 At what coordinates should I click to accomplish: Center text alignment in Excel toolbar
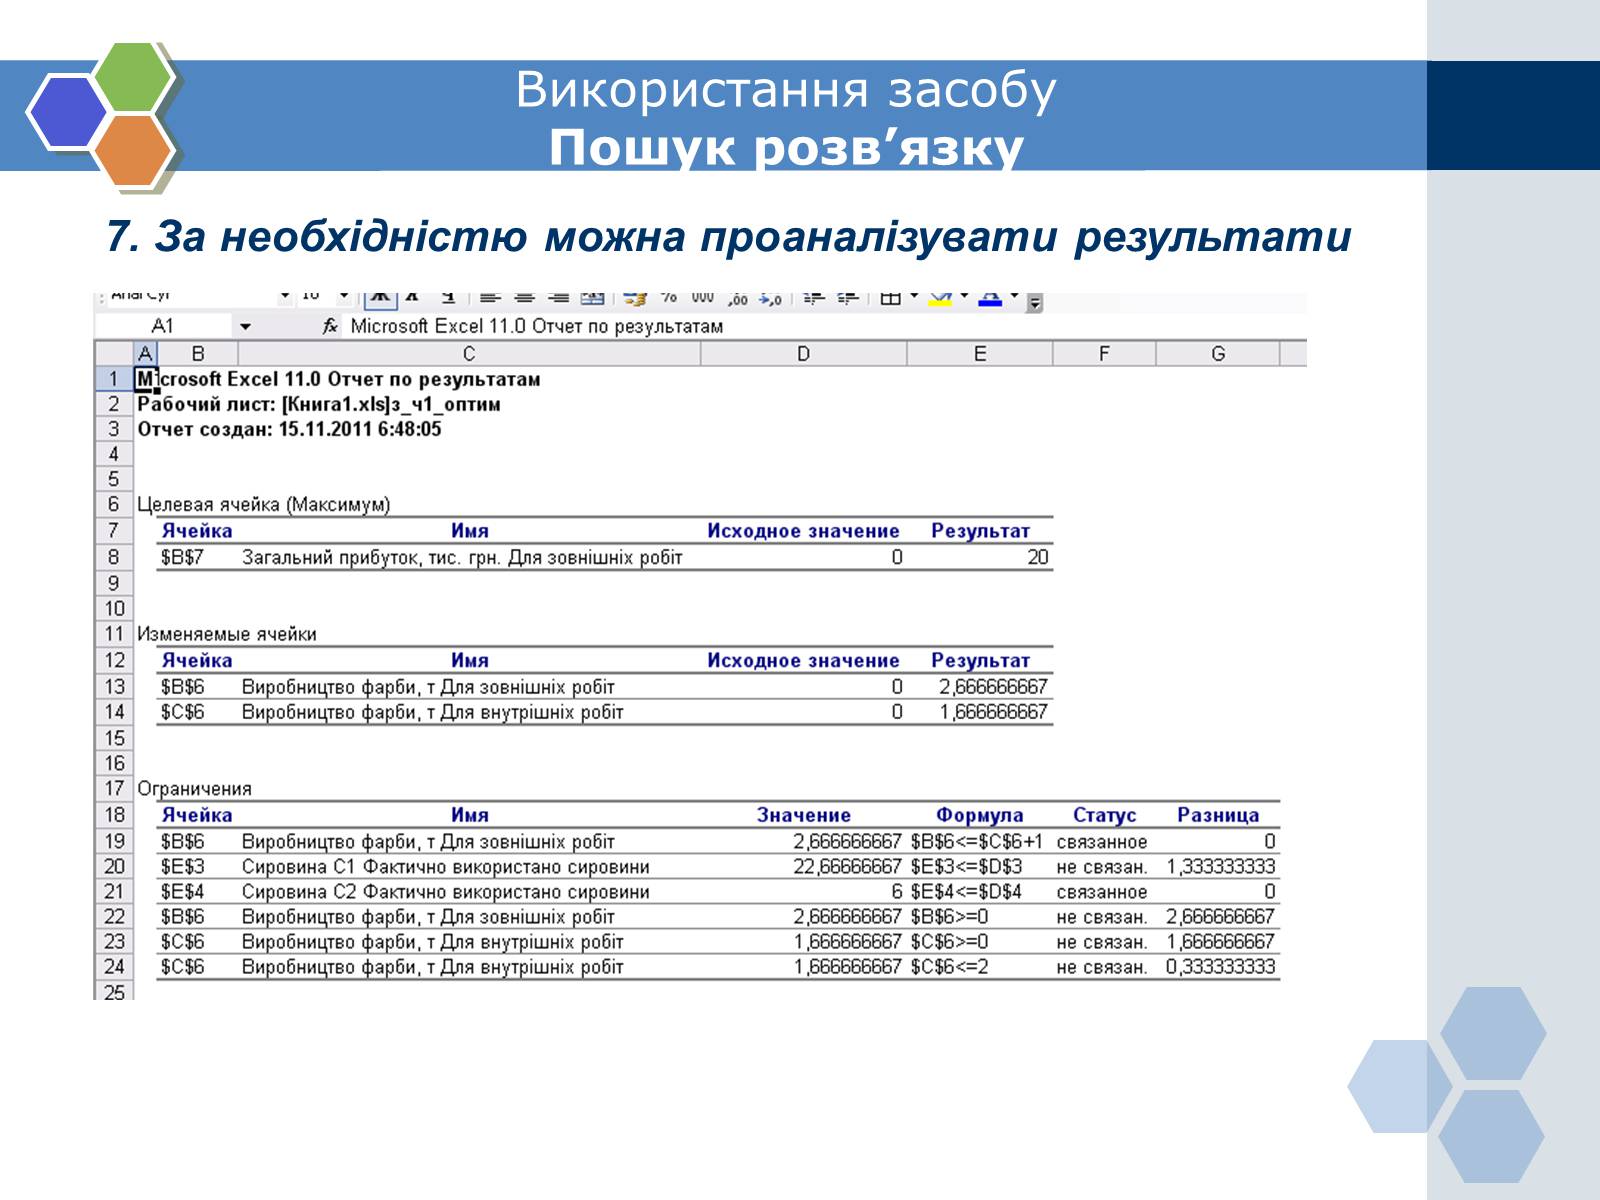click(x=524, y=298)
